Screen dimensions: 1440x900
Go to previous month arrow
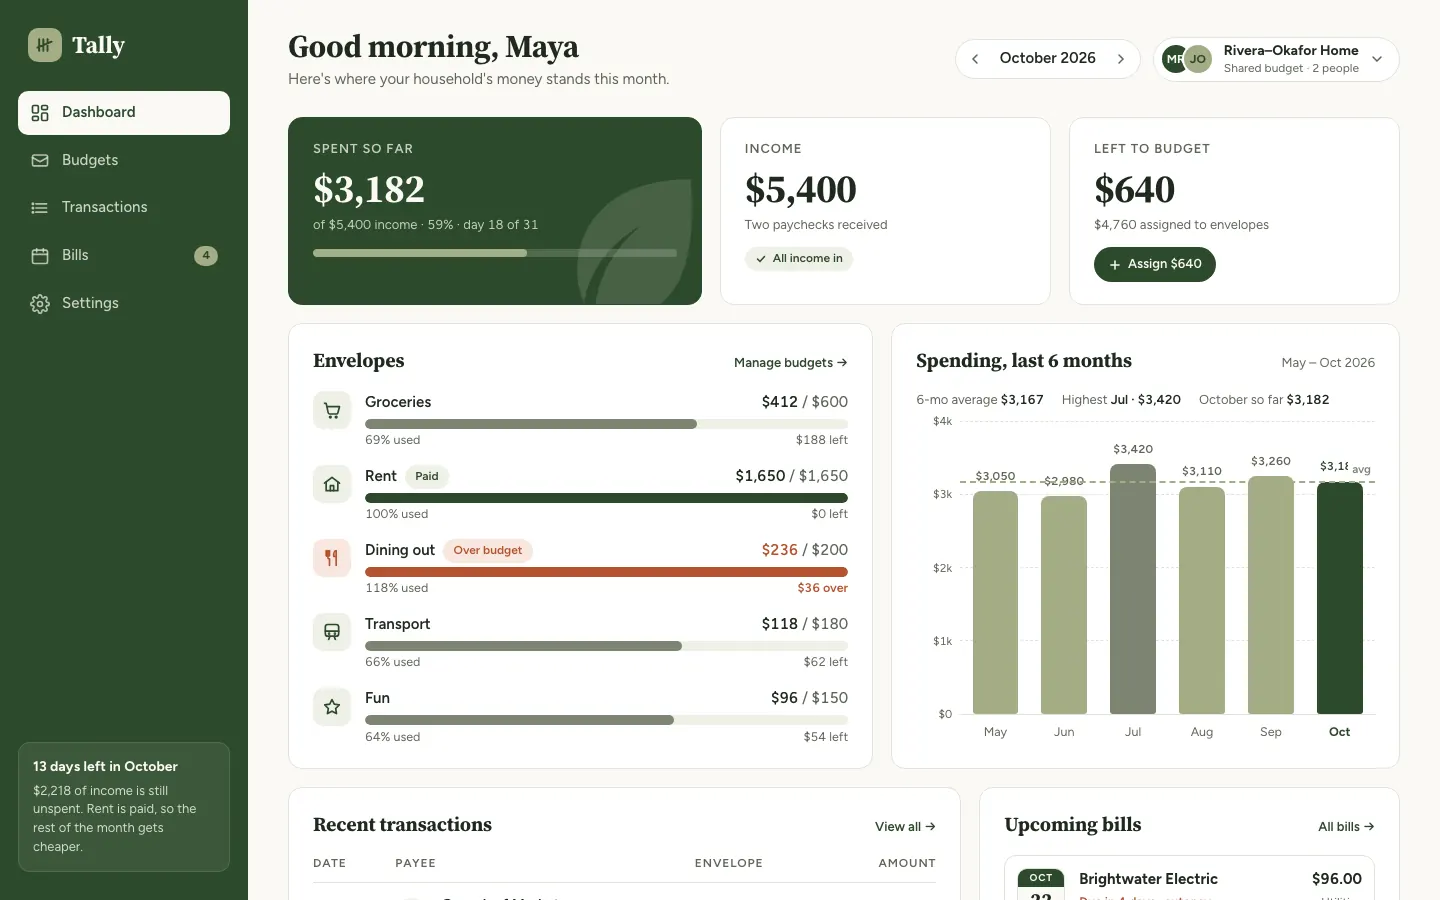(x=975, y=59)
